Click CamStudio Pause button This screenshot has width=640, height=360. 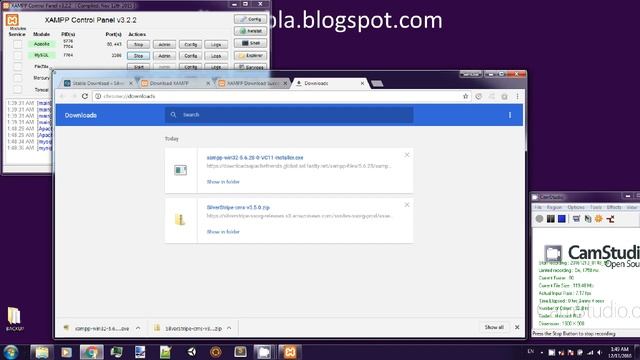coord(551,219)
